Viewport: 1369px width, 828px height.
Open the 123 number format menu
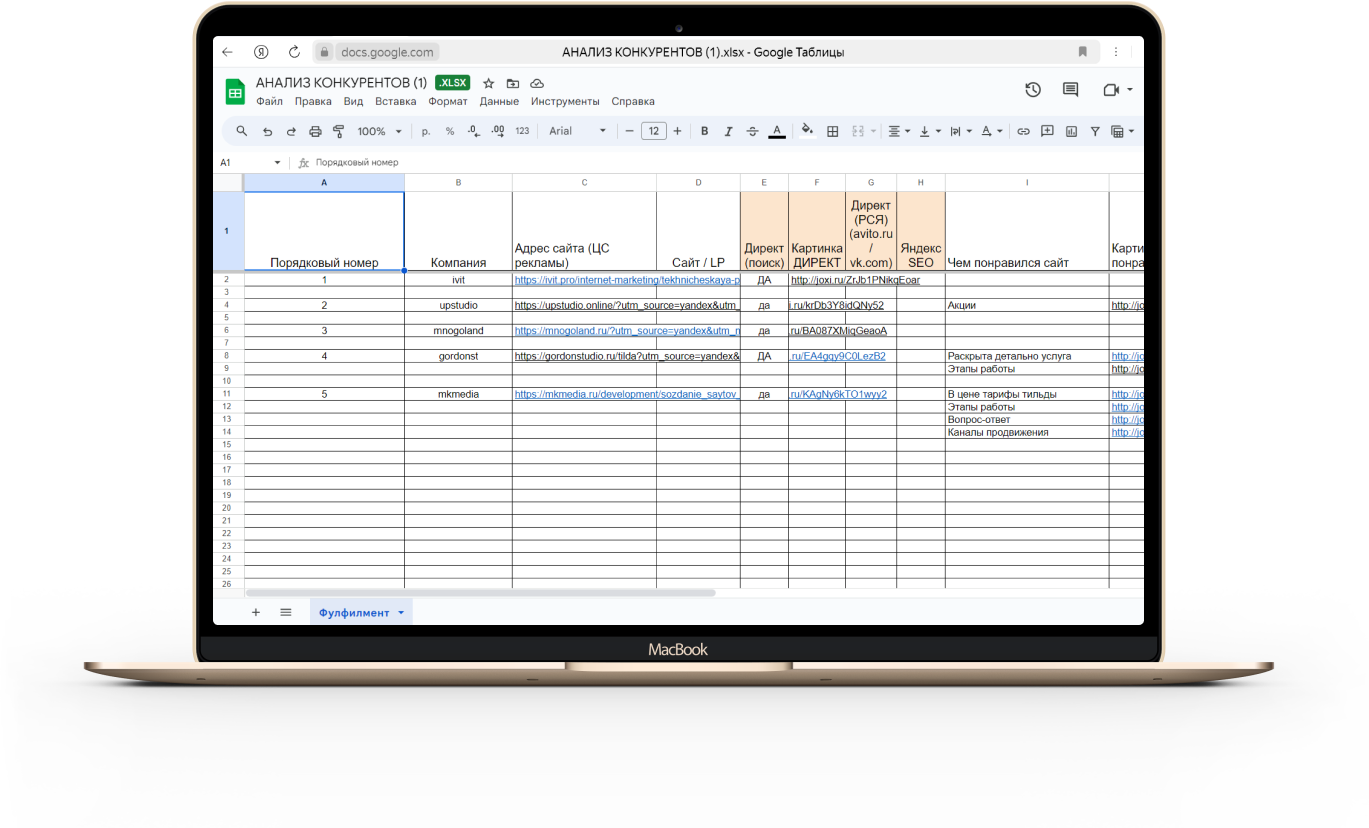522,131
